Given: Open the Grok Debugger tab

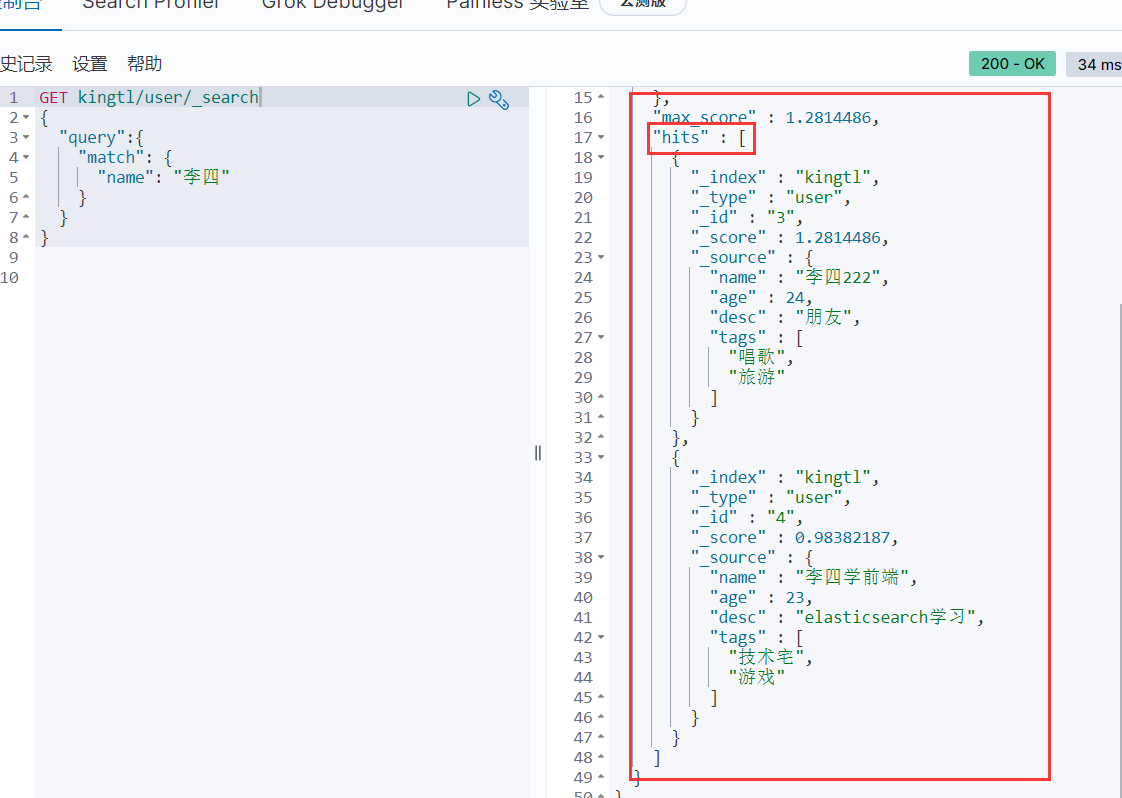Looking at the screenshot, I should coord(333,5).
